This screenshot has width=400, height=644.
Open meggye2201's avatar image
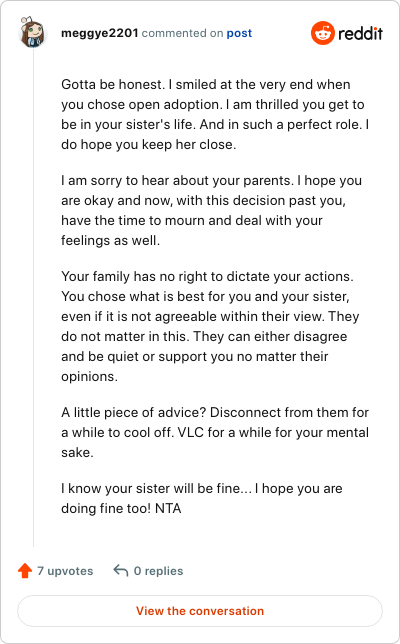click(x=32, y=32)
